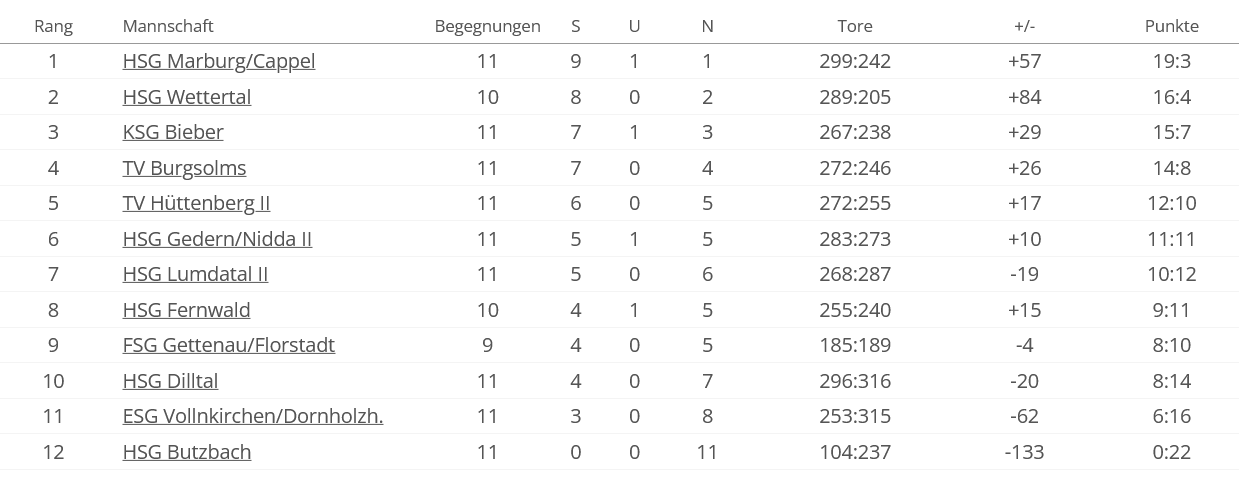Click the Mannschaft column header
The height and width of the screenshot is (480, 1239).
(x=168, y=26)
